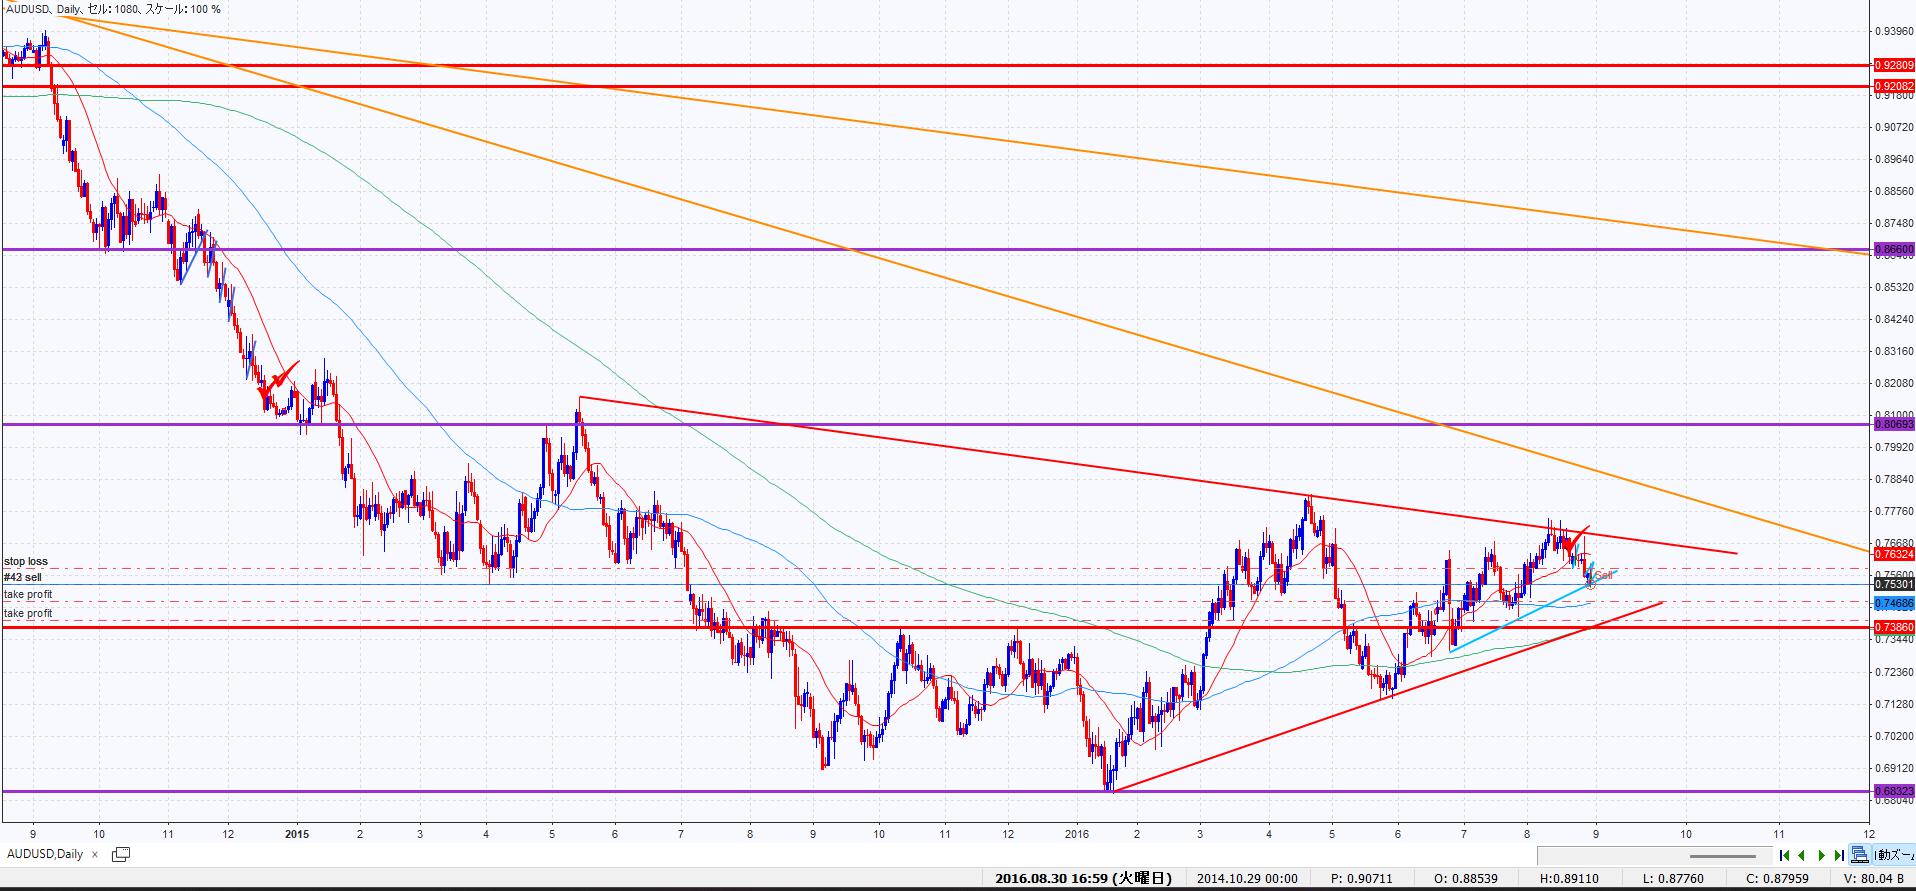This screenshot has width=1916, height=891.
Task: Click the 0.68323 purple support price tag
Action: 1893,791
